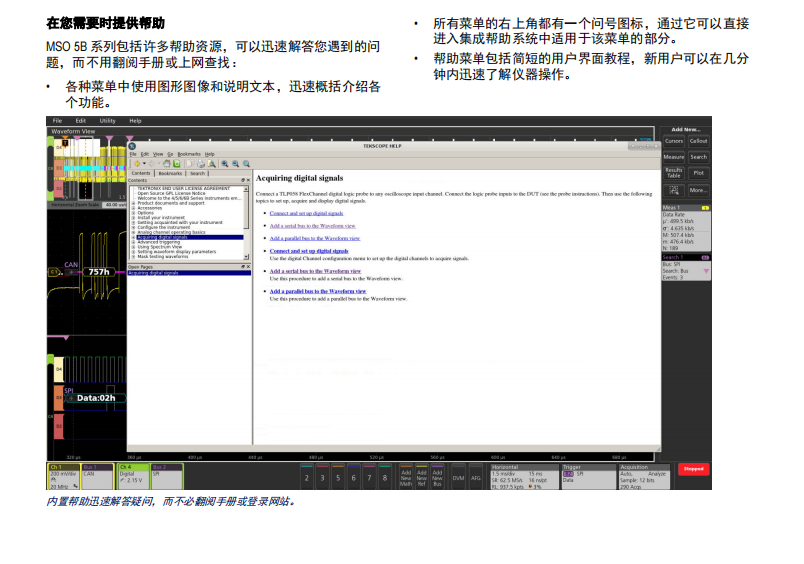Click the Print icon in help toolbar
This screenshot has height=564, width=804.
point(200,164)
